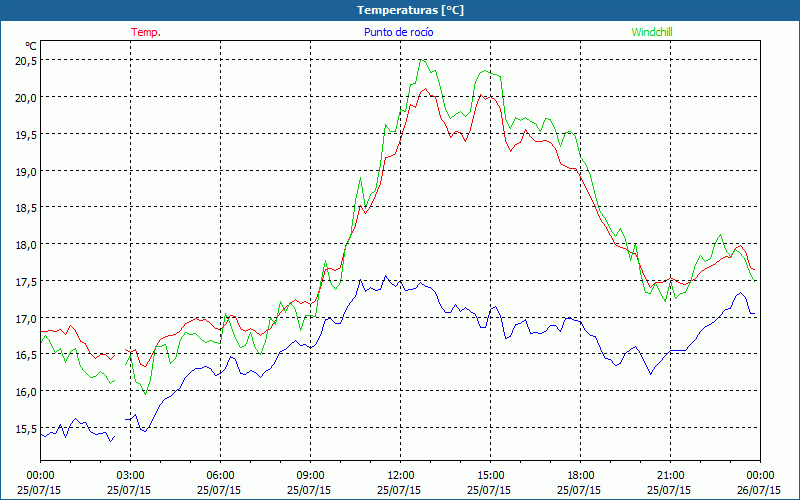This screenshot has height=500, width=800.
Task: Click the blue dew point peak near 11:30
Action: point(385,276)
